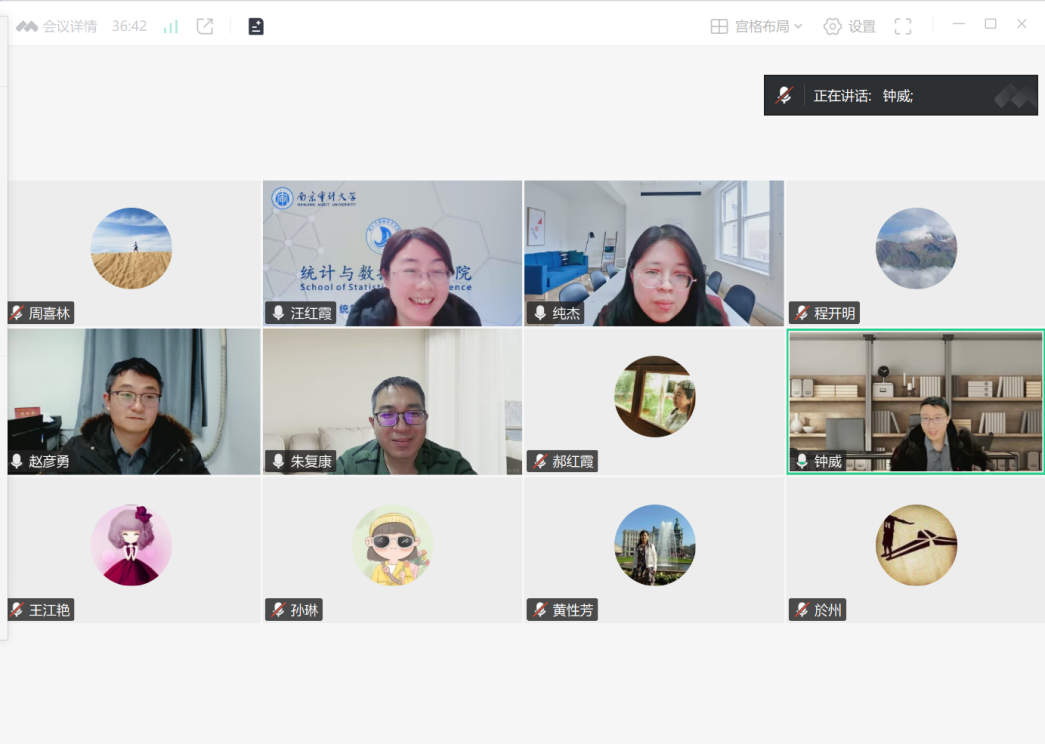
Task: Click the 36:42 meeting duration timer
Action: tap(129, 27)
